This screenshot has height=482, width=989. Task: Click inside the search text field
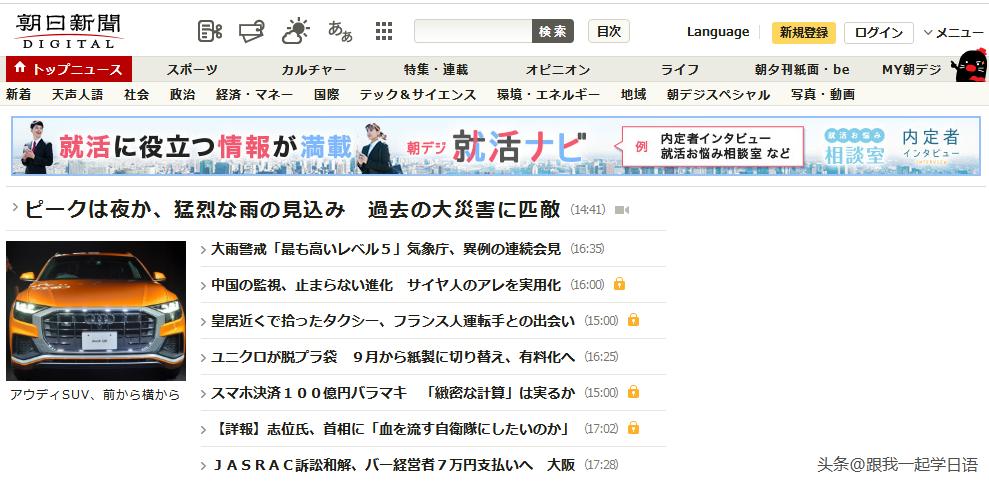(473, 31)
